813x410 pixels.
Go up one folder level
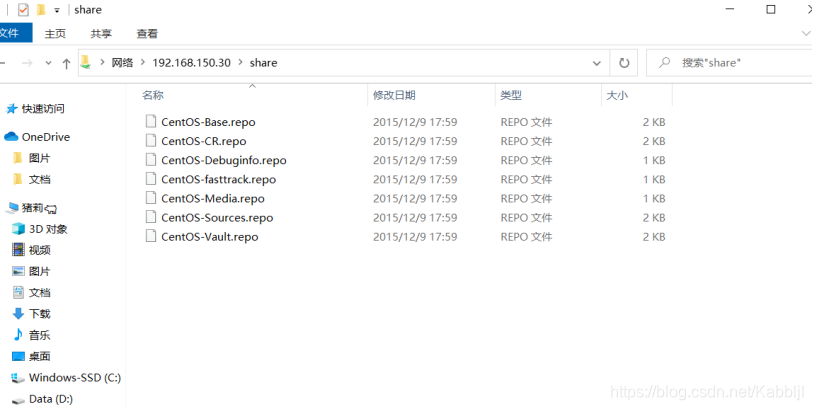pyautogui.click(x=66, y=63)
